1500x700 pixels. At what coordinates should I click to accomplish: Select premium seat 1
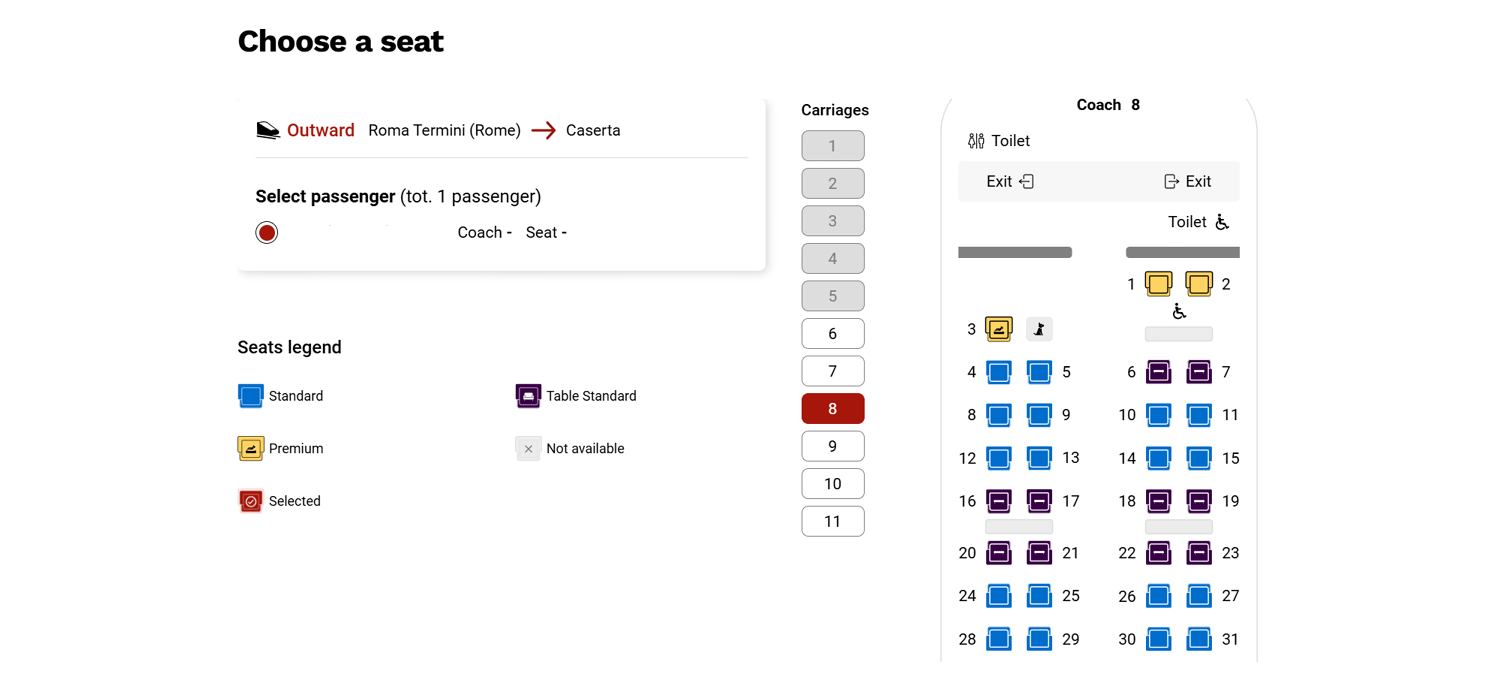pos(1158,284)
